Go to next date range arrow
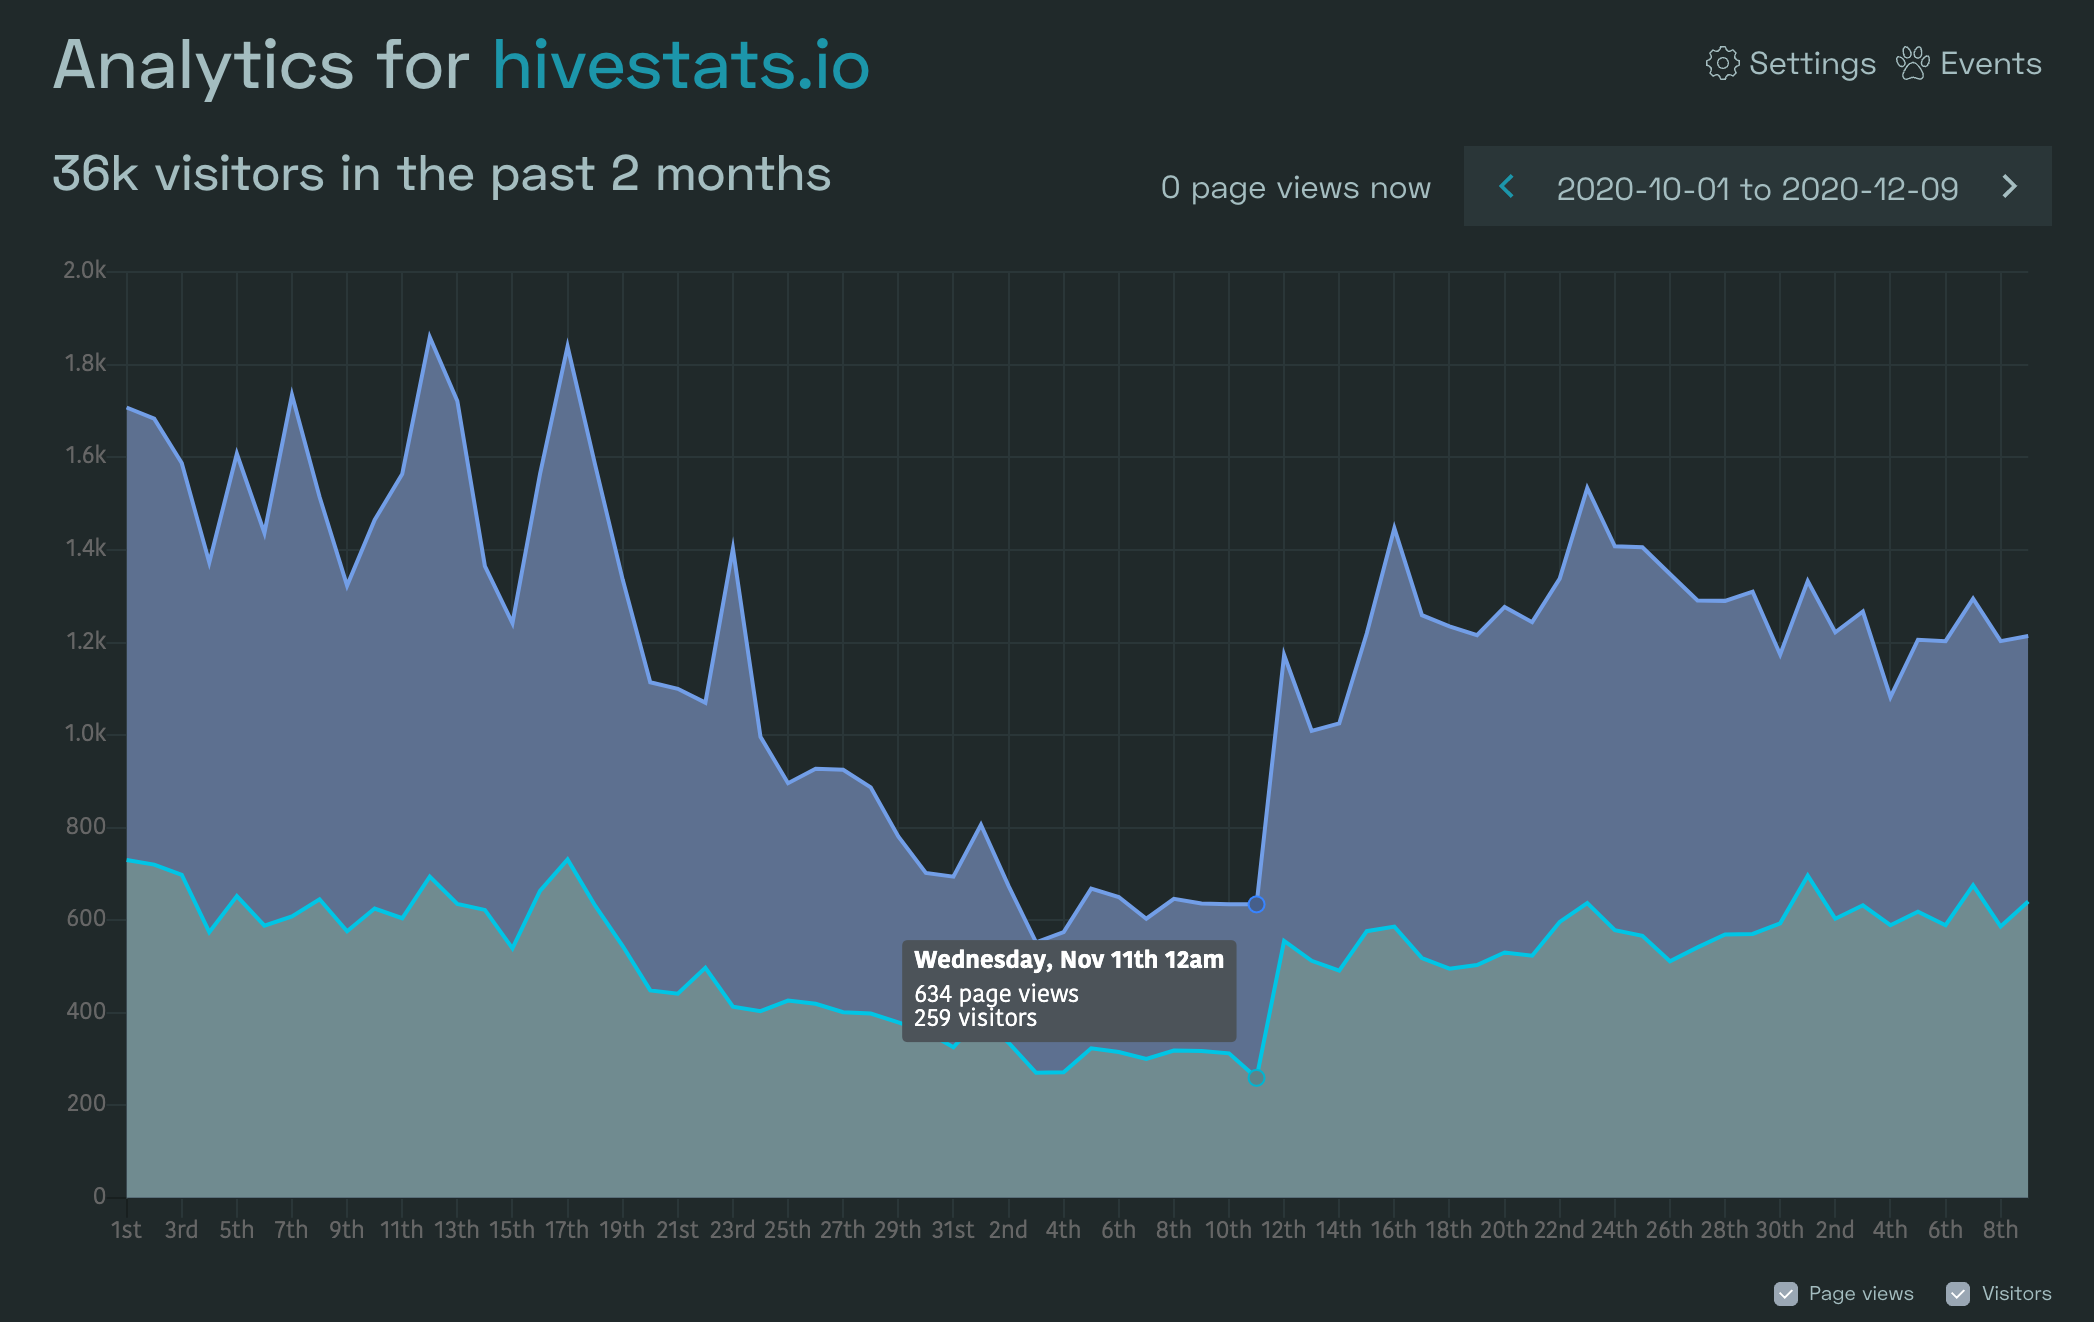The height and width of the screenshot is (1322, 2094). coord(2010,187)
